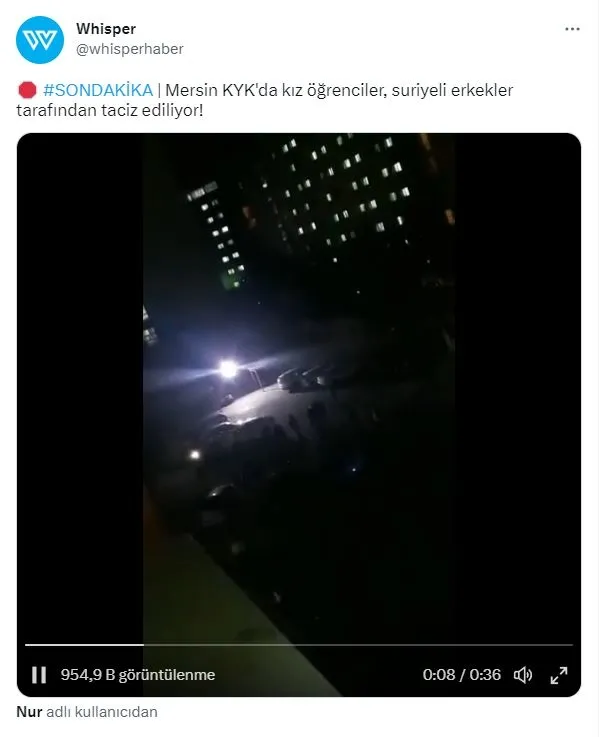
Task: Click the tweet text about Mersin KYK
Action: pyautogui.click(x=265, y=100)
